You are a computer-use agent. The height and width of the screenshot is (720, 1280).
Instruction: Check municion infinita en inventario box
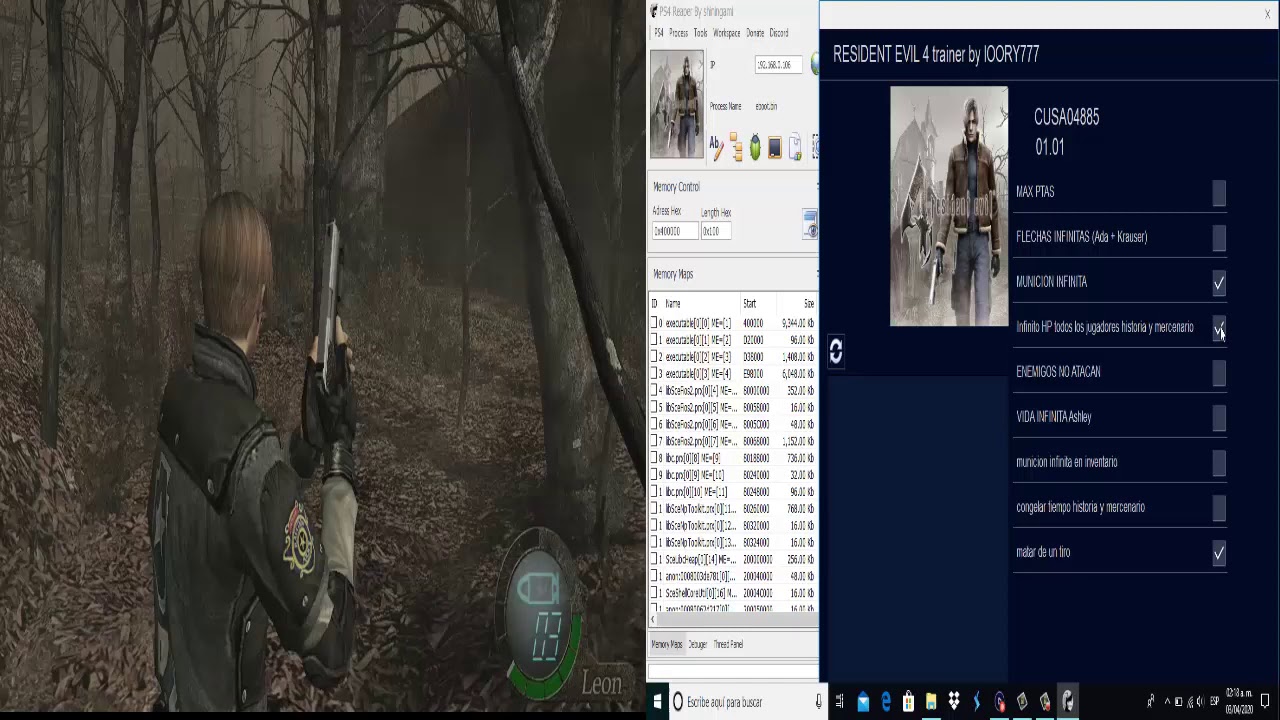(x=1219, y=464)
